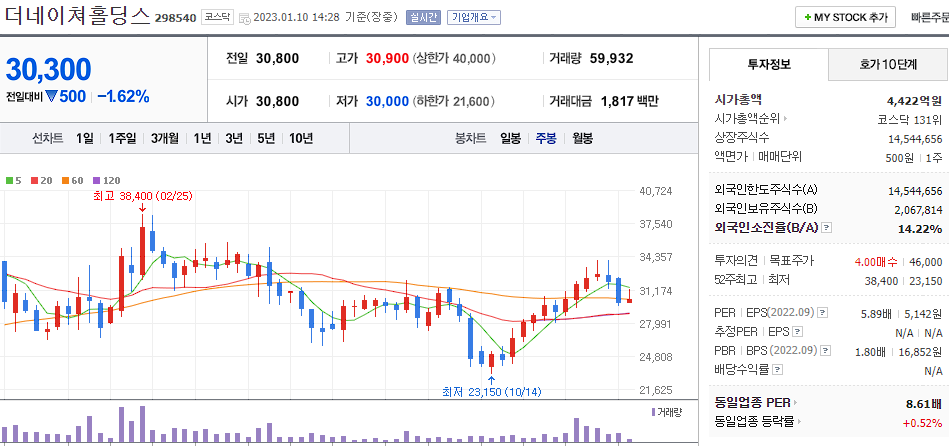
Task: Click the 코스닥 market badge
Action: [216, 18]
